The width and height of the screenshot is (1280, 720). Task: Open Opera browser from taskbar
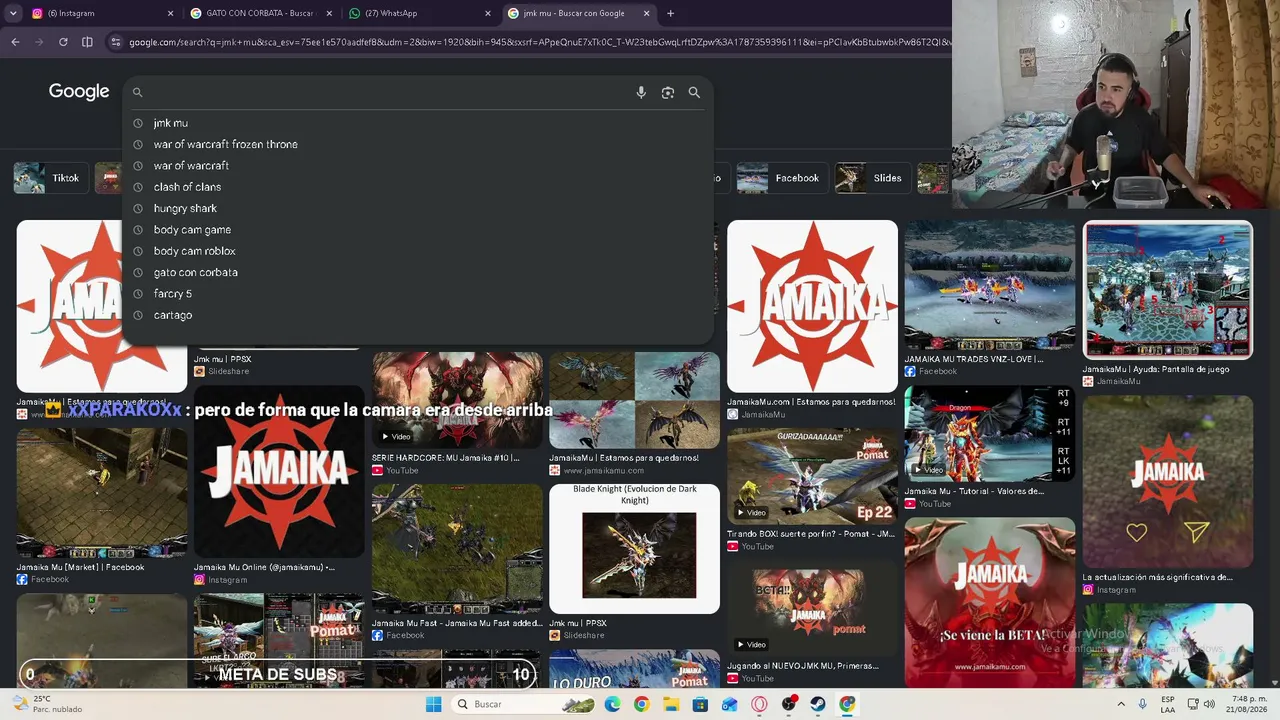coord(759,704)
